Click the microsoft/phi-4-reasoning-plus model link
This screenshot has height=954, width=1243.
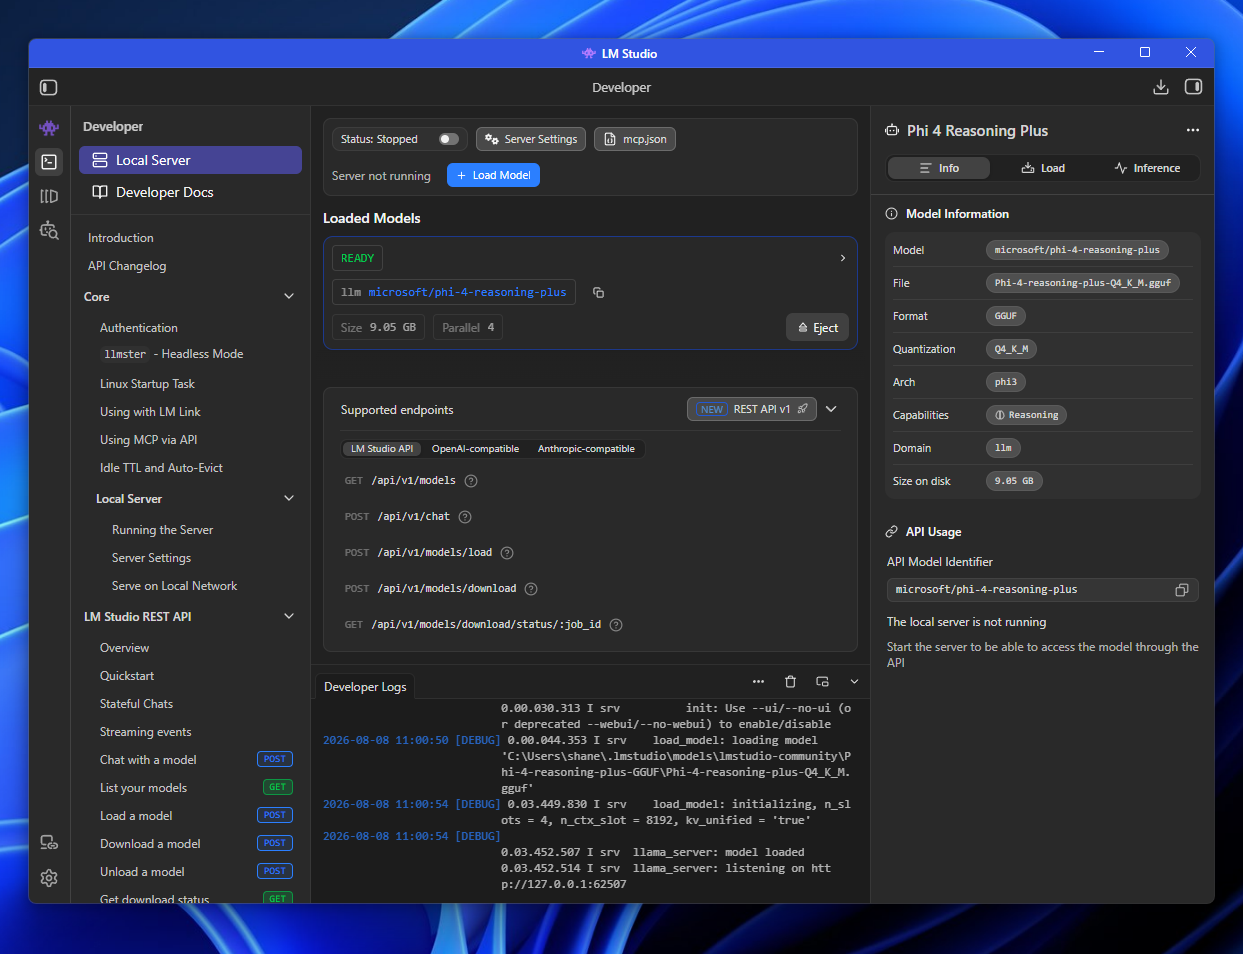467,292
